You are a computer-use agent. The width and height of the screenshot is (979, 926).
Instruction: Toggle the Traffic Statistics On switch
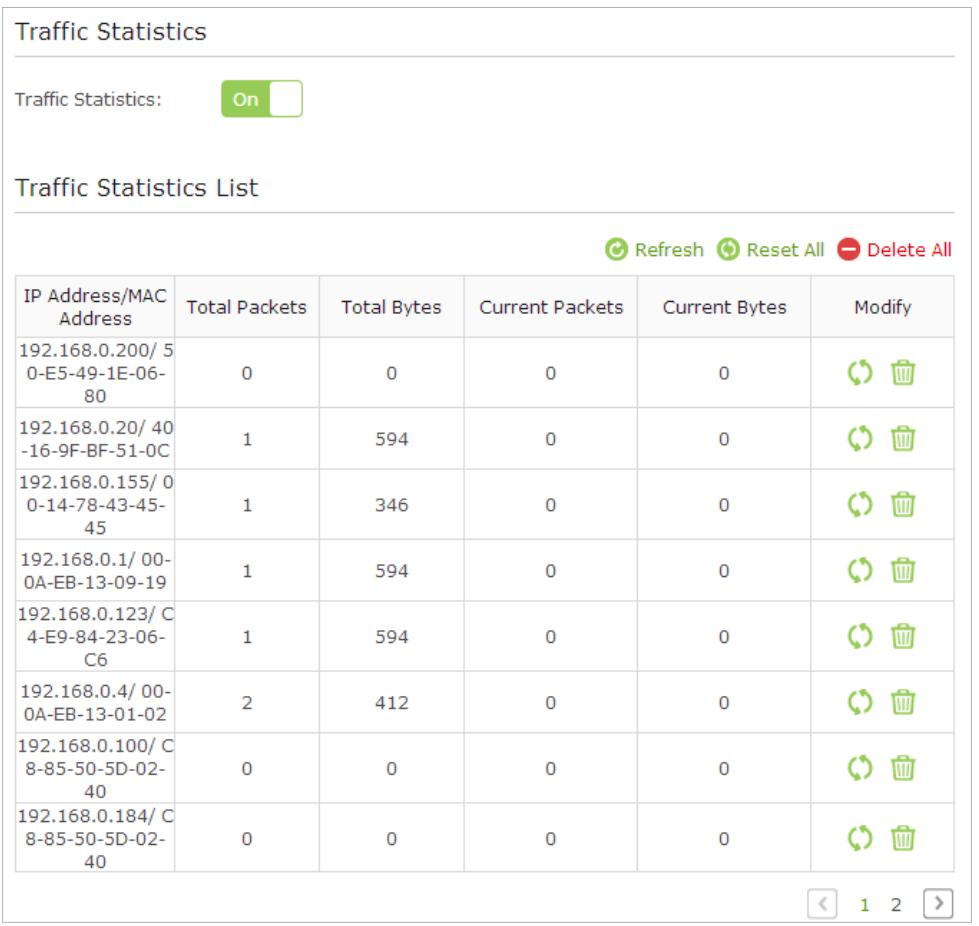click(262, 99)
